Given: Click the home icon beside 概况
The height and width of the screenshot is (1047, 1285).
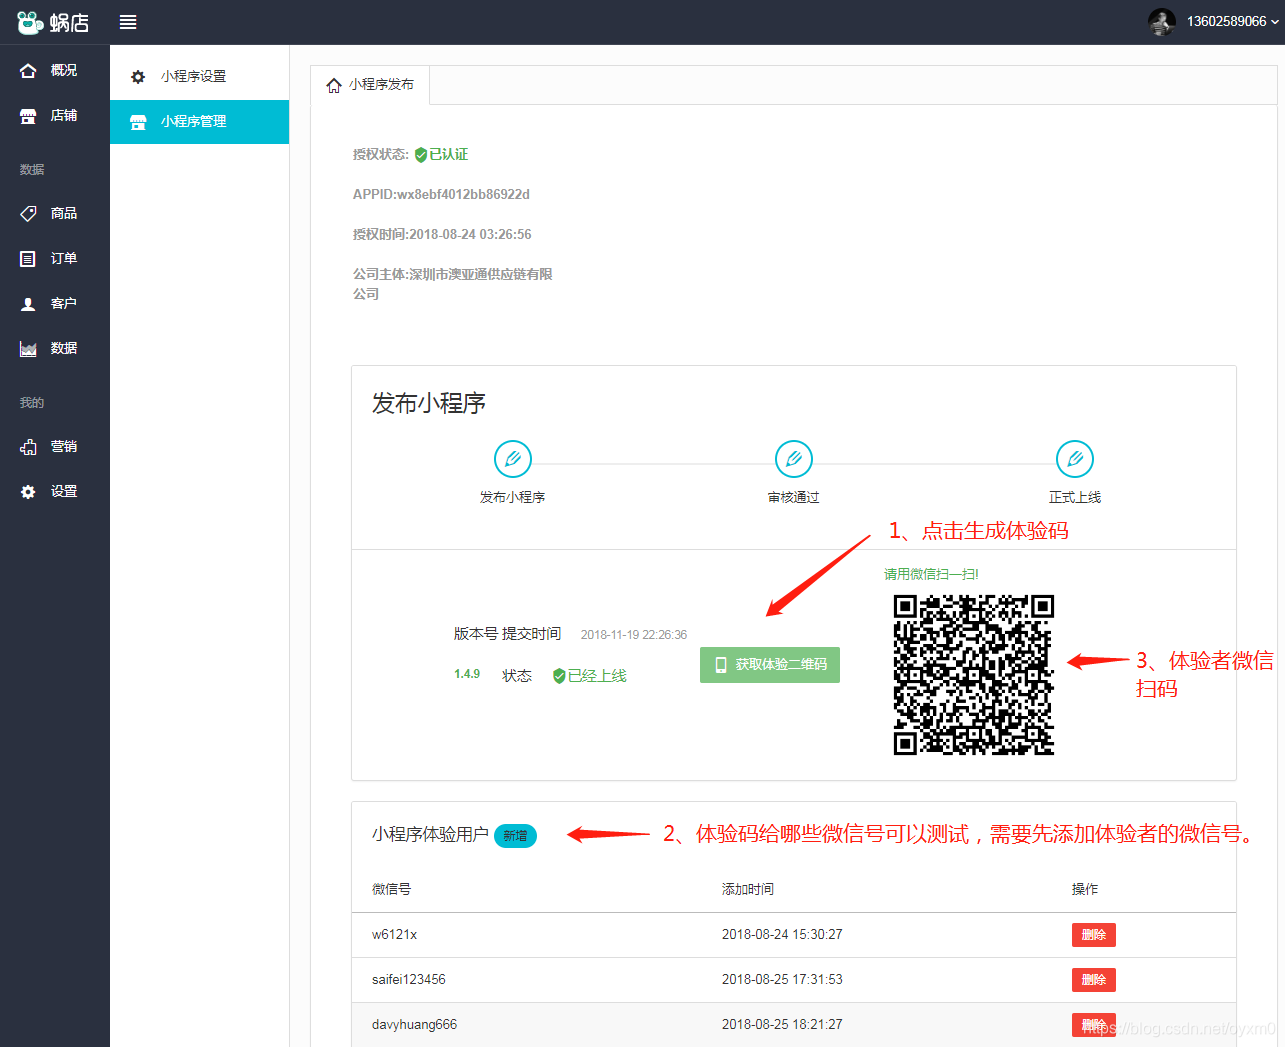Looking at the screenshot, I should (x=28, y=70).
